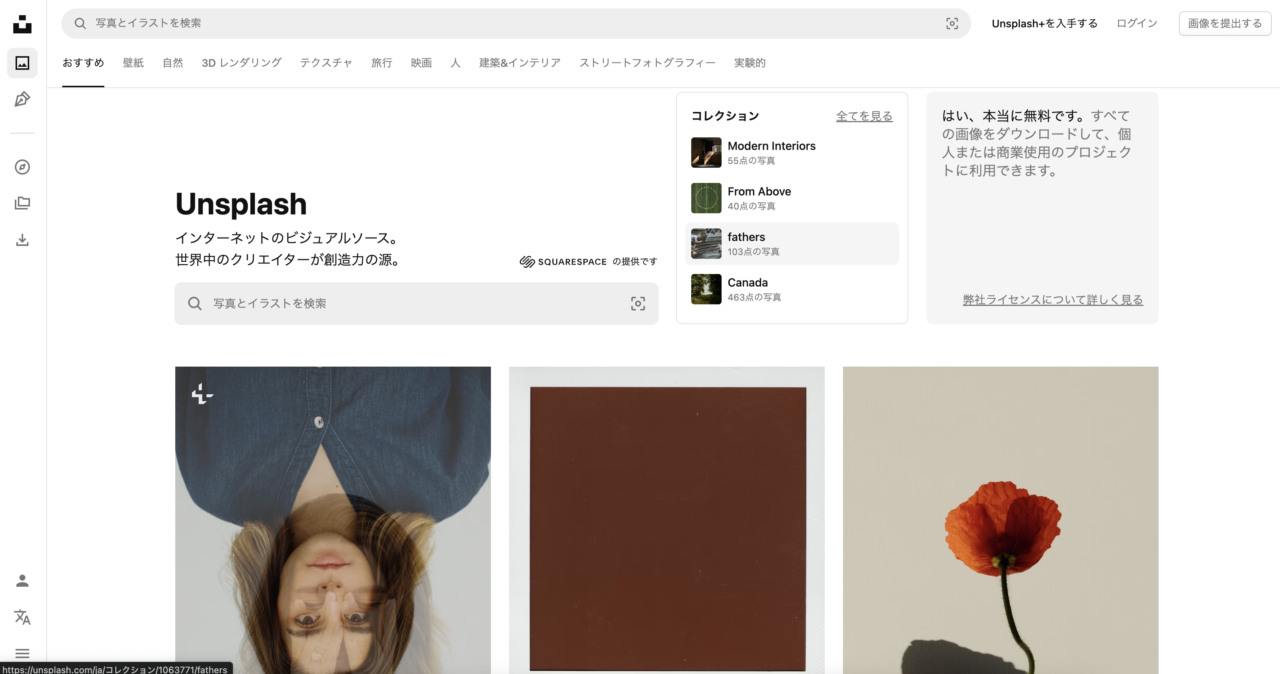Screen dimensions: 1280x674
Task: Open the profile person icon in sidebar
Action: point(22,581)
